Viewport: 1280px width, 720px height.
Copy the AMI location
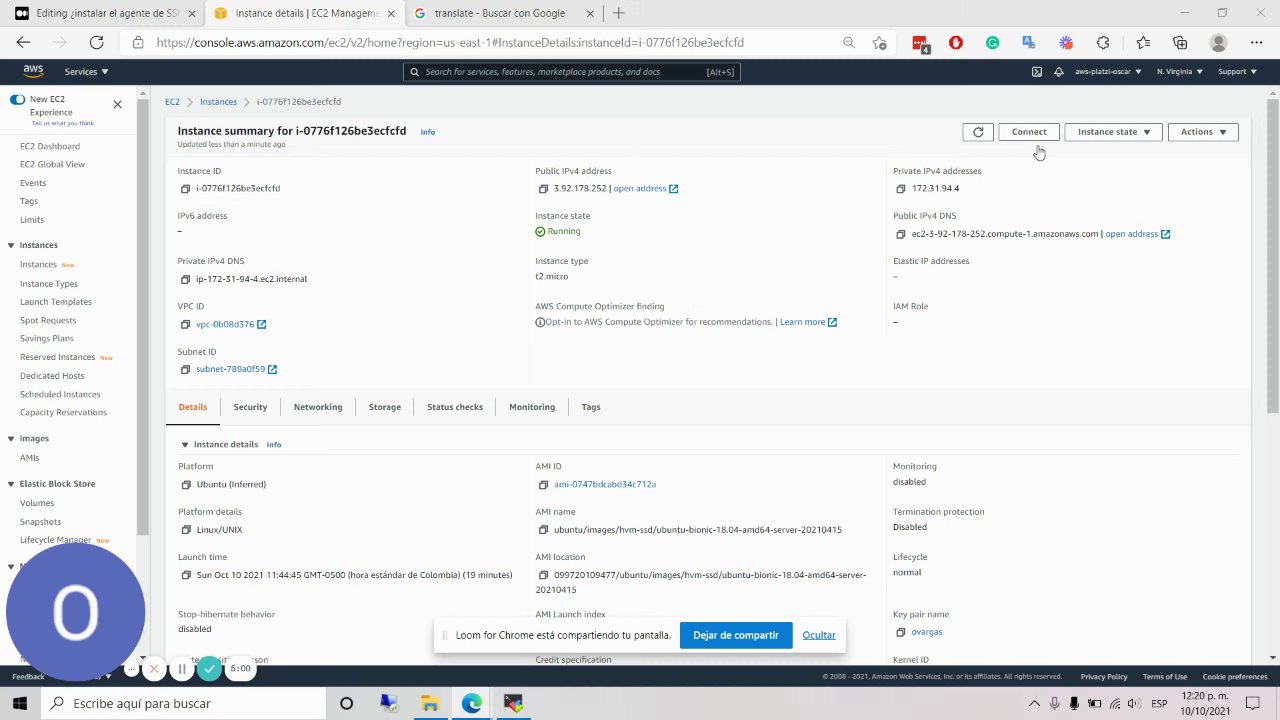pos(543,575)
